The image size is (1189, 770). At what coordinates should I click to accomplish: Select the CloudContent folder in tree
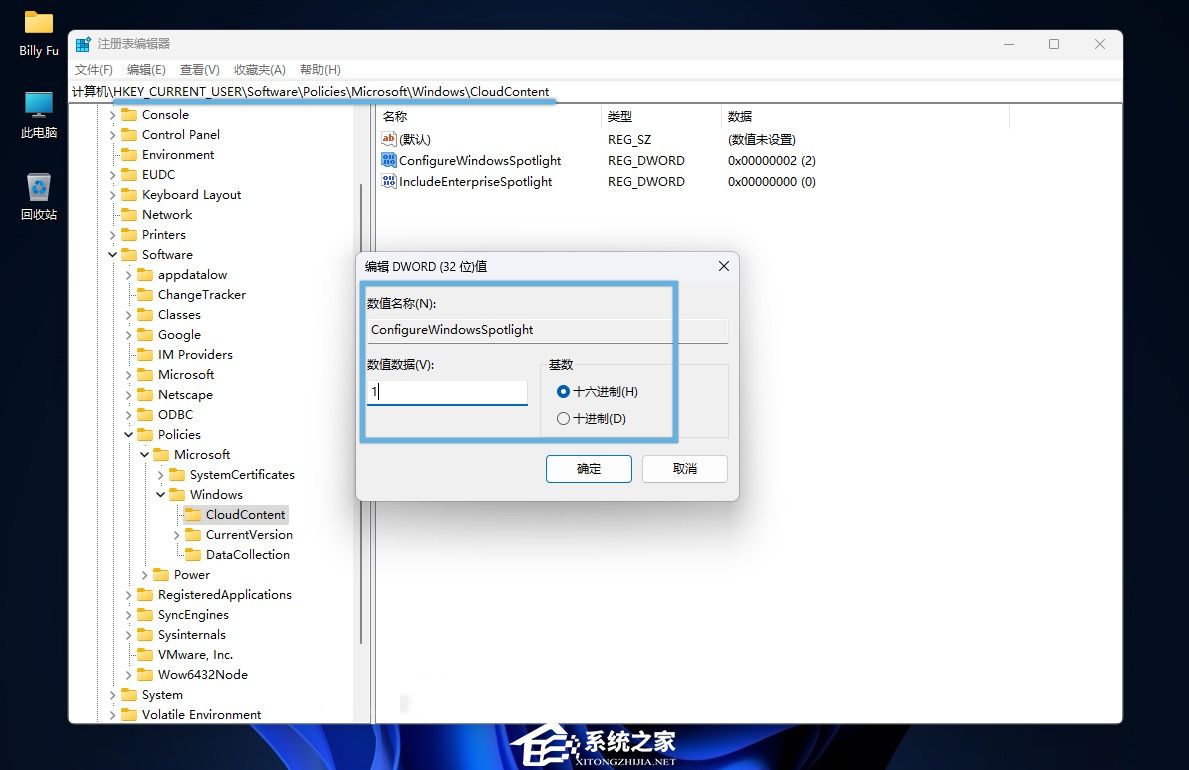pos(245,514)
